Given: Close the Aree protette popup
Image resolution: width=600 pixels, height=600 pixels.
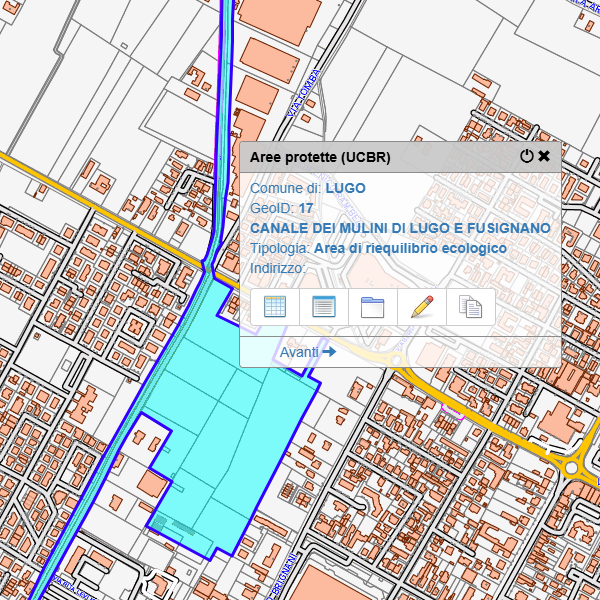Looking at the screenshot, I should point(545,156).
